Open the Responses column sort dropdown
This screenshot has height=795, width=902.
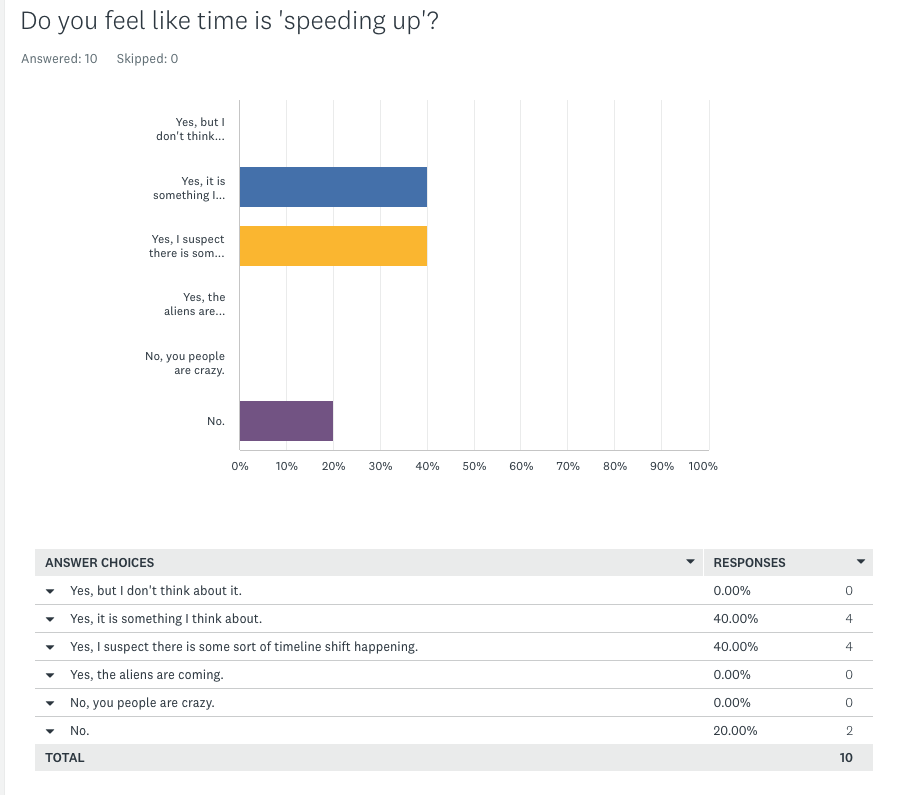pos(860,562)
